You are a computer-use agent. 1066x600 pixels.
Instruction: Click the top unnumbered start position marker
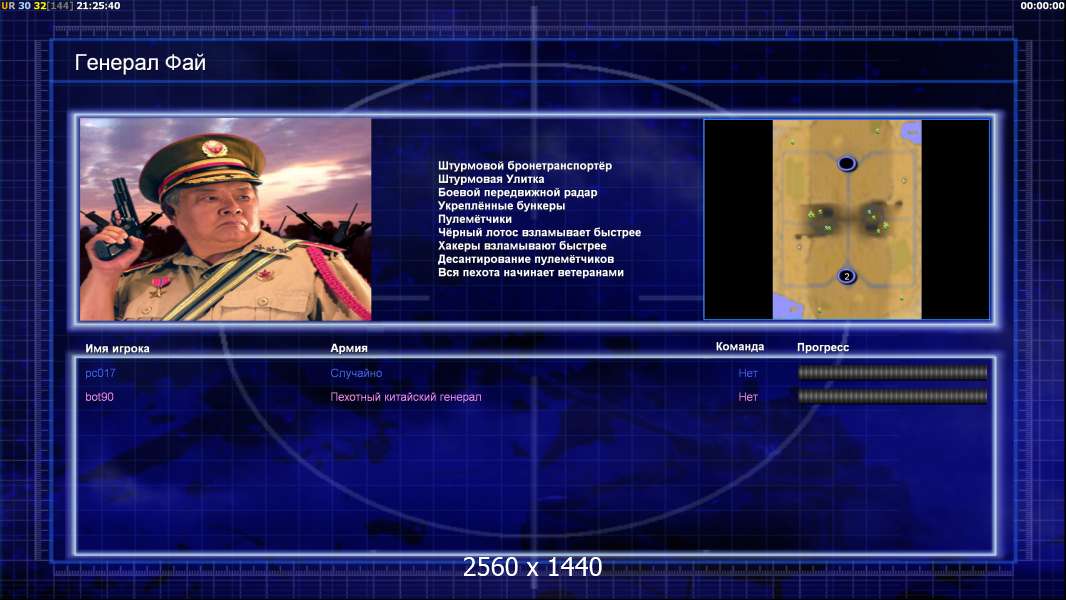[x=846, y=164]
